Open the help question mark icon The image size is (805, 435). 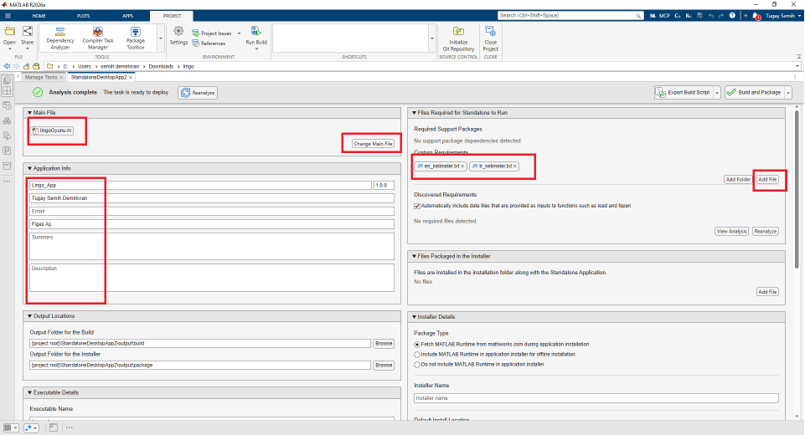click(732, 16)
